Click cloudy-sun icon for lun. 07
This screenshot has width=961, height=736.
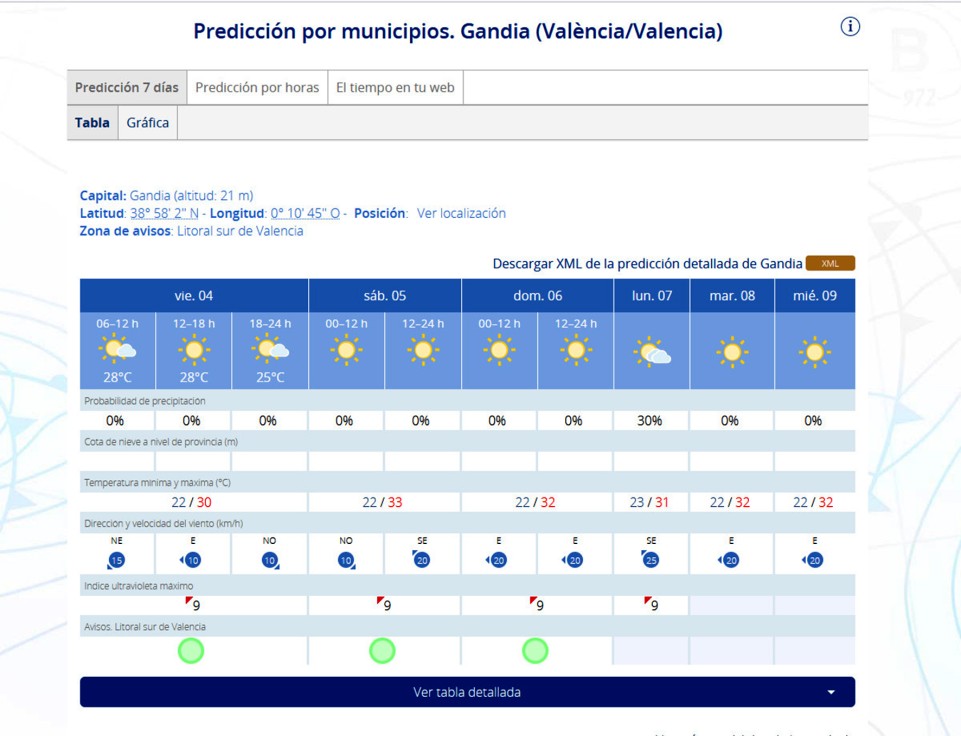point(651,352)
